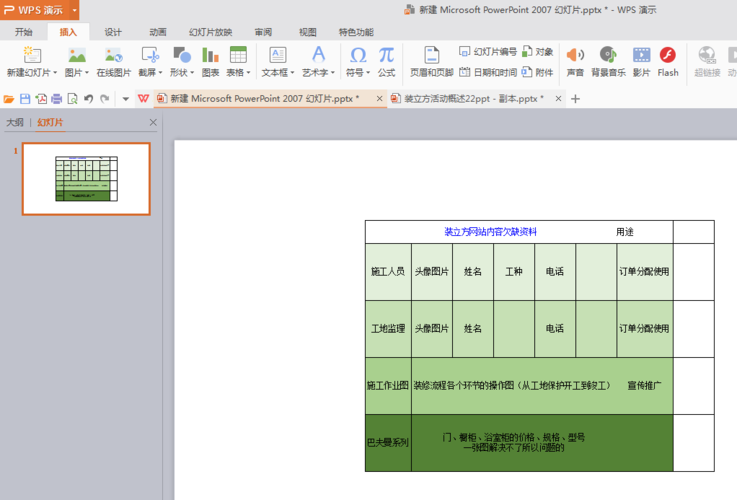The height and width of the screenshot is (500, 737).
Task: Click the hyperlink 超链接 icon
Action: coord(707,55)
